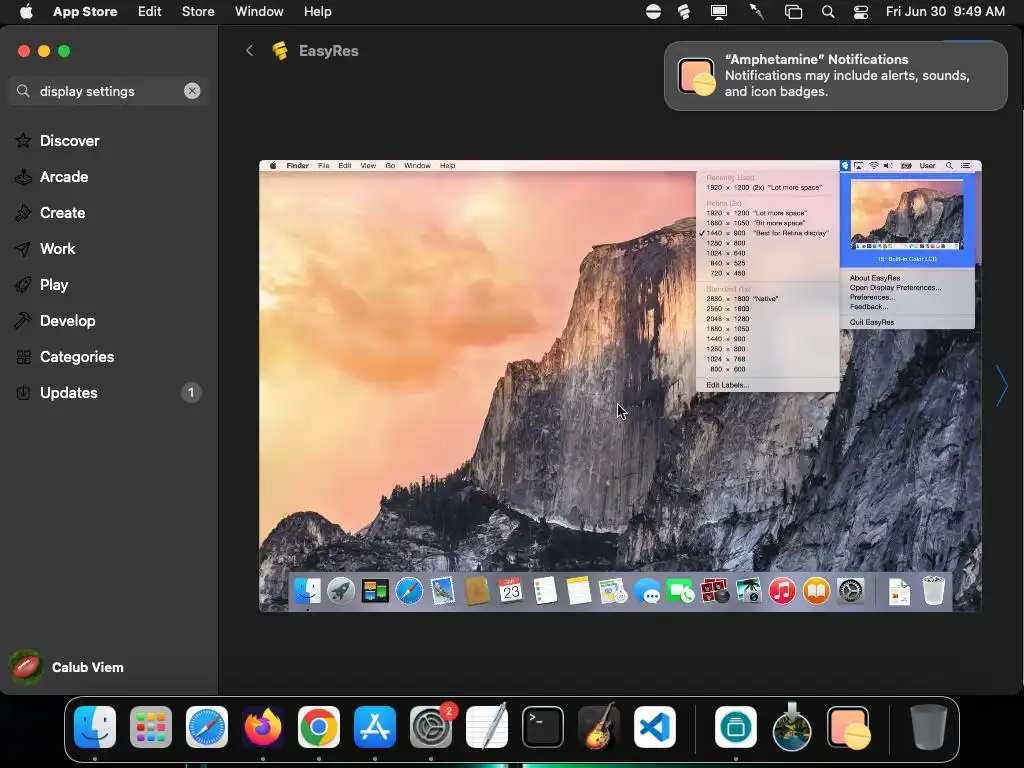Open the Trash in the Dock

[x=929, y=727]
